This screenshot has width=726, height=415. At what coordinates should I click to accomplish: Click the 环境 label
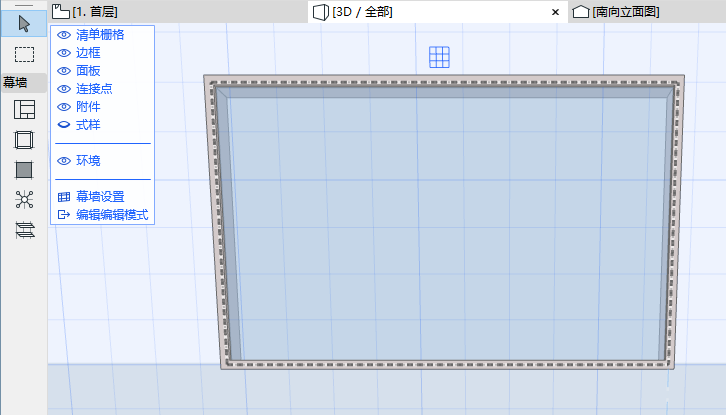pyautogui.click(x=88, y=161)
